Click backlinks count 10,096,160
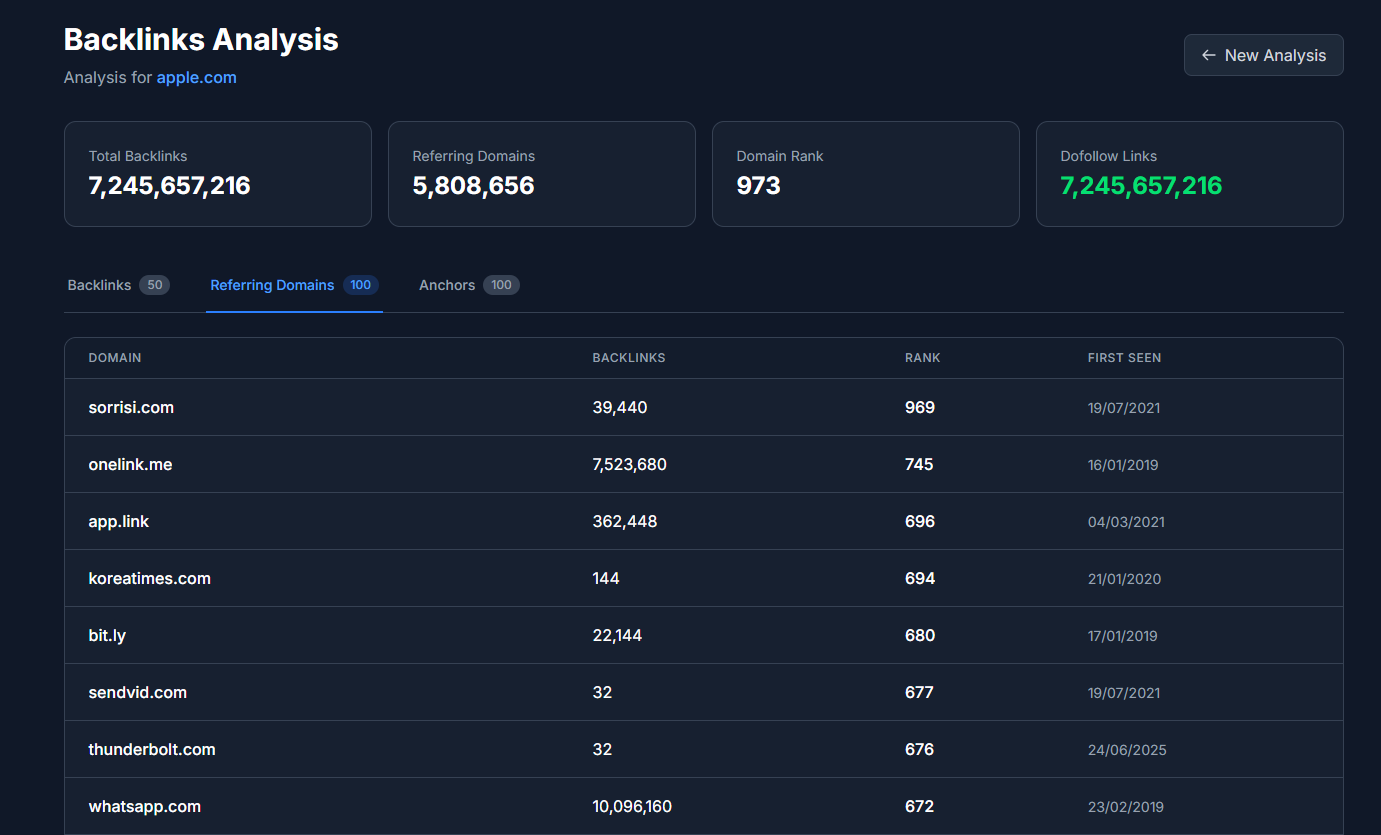 [632, 806]
